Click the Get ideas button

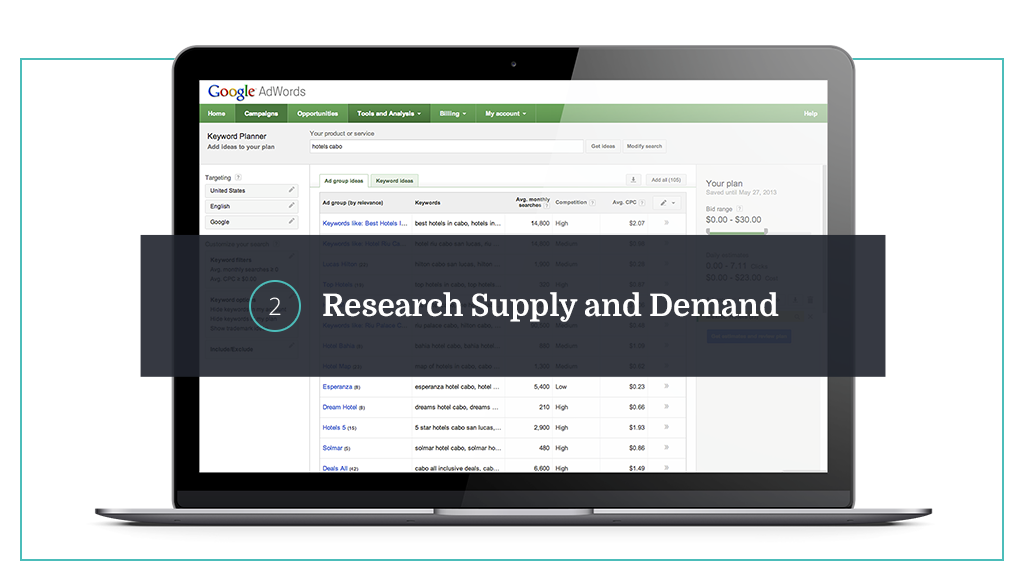603,146
